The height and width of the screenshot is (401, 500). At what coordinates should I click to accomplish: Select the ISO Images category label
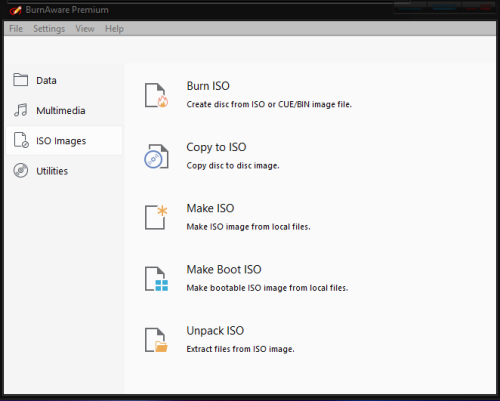pyautogui.click(x=61, y=141)
